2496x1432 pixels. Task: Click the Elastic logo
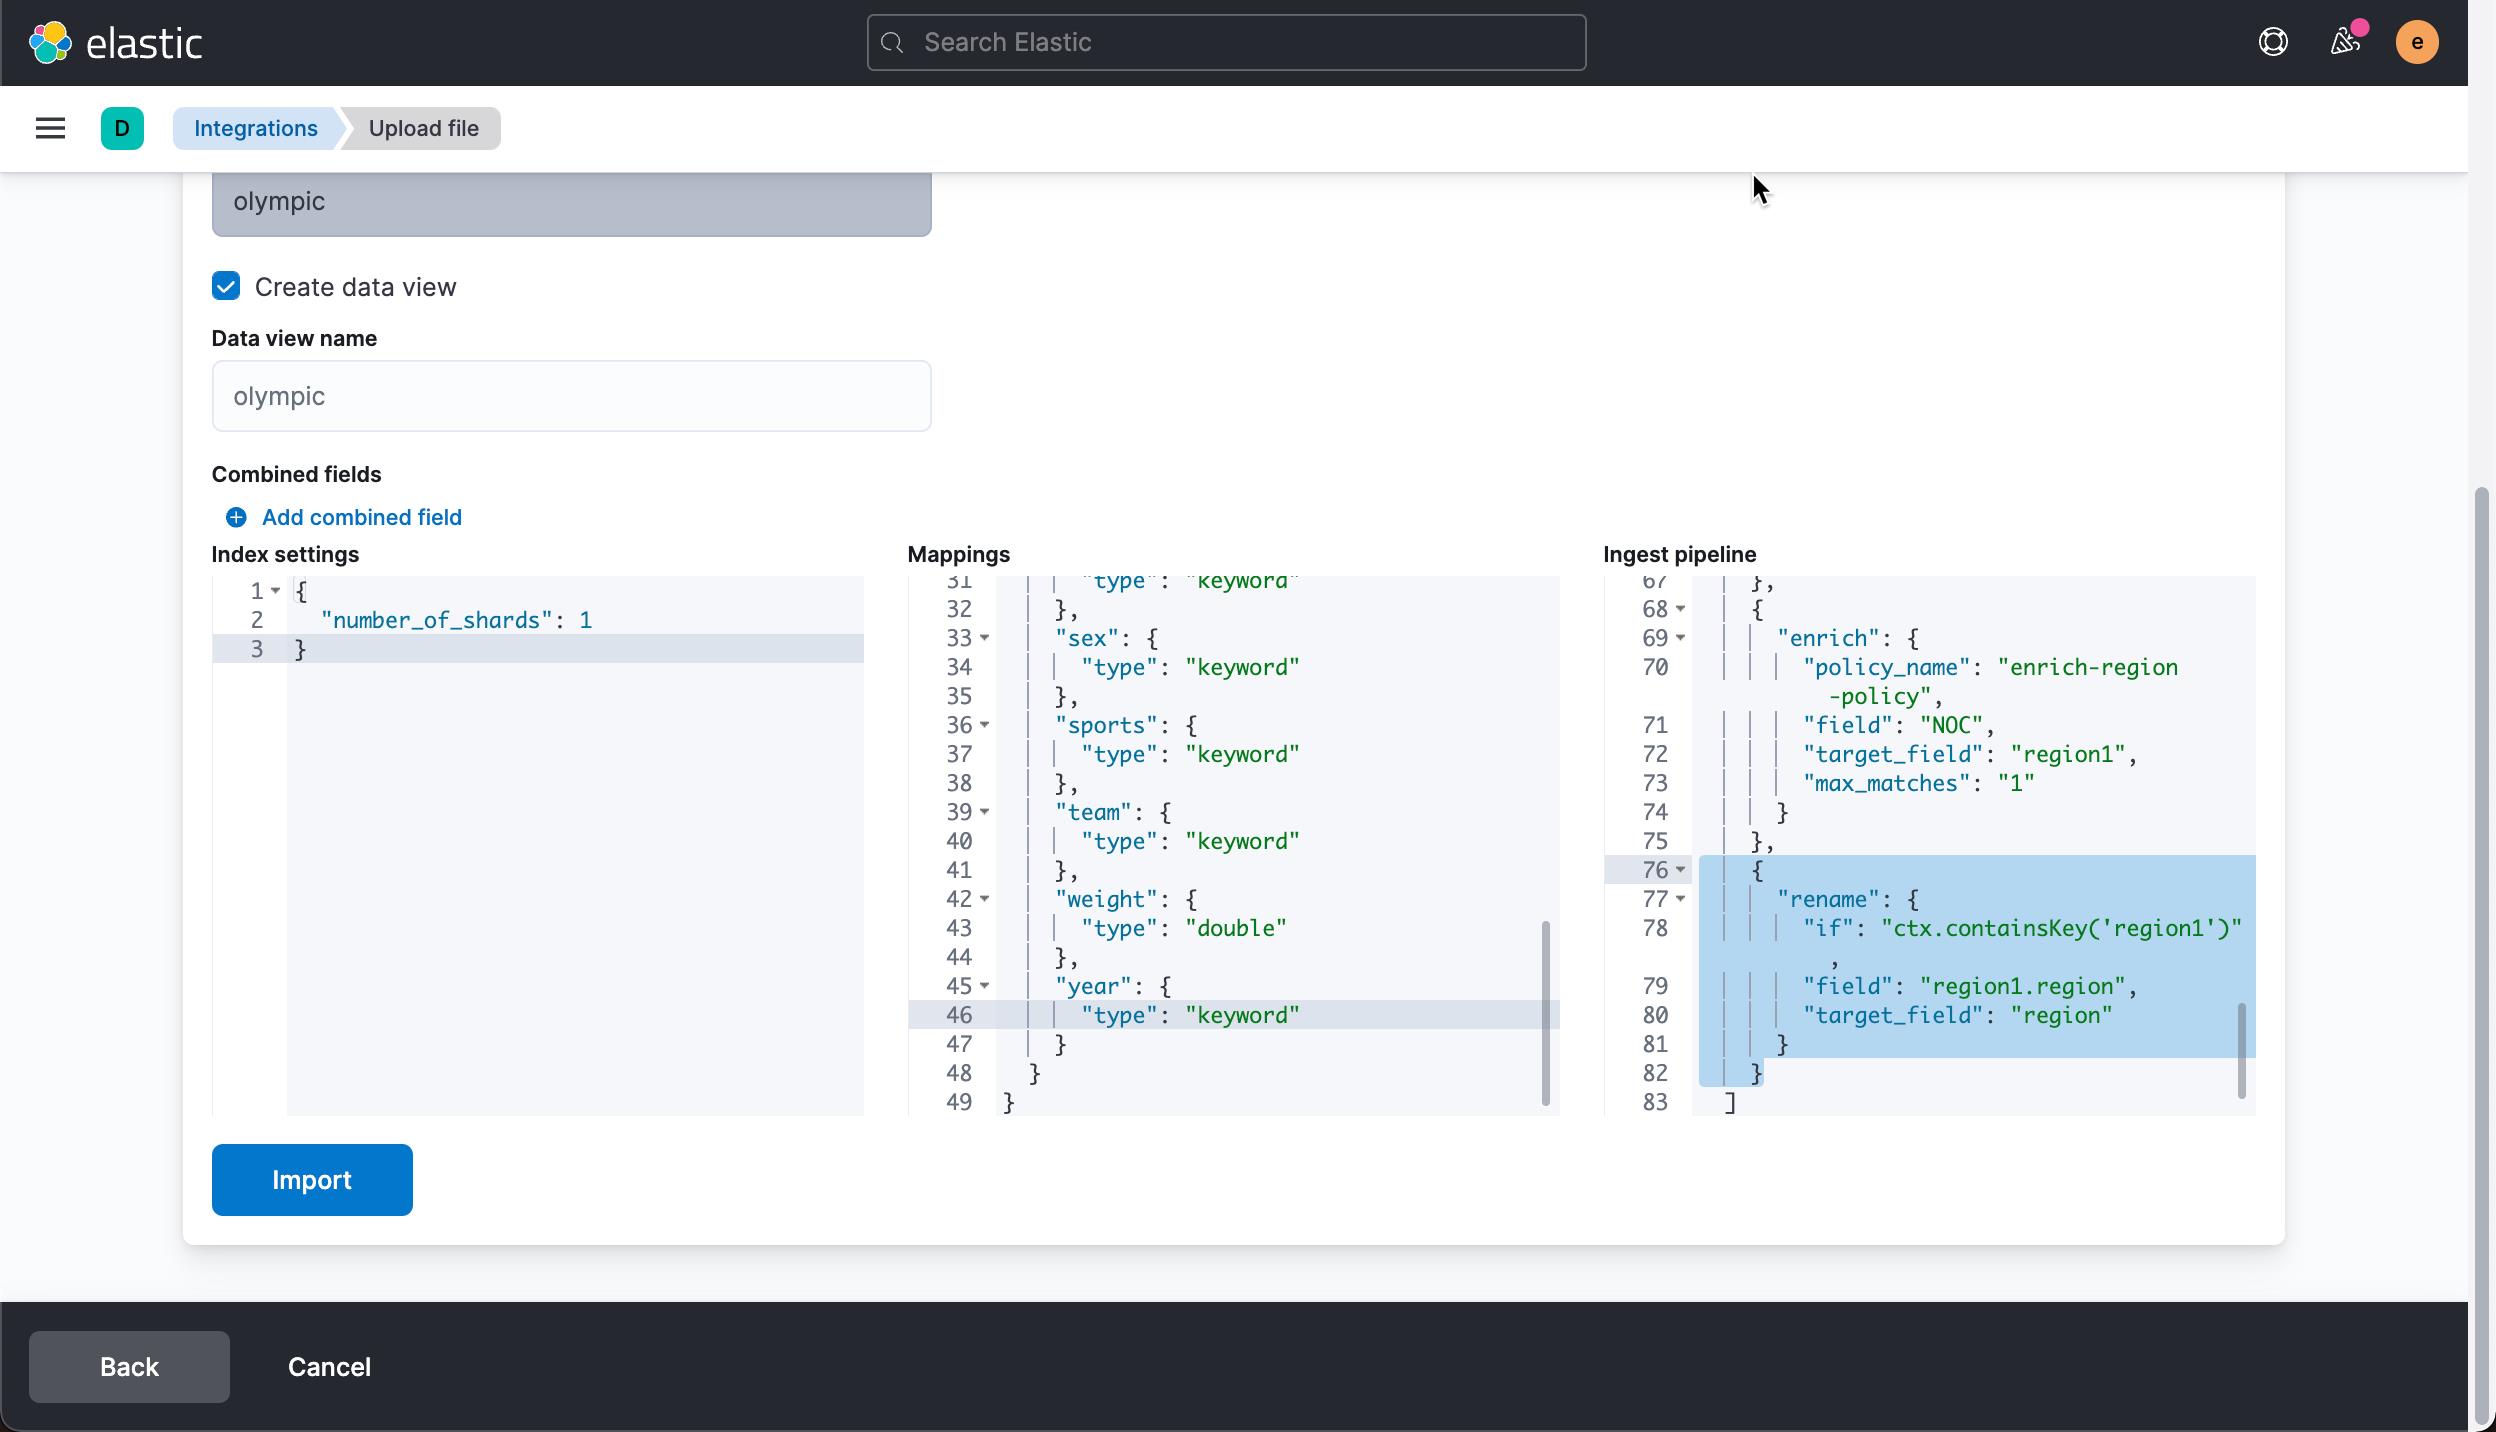pos(115,43)
